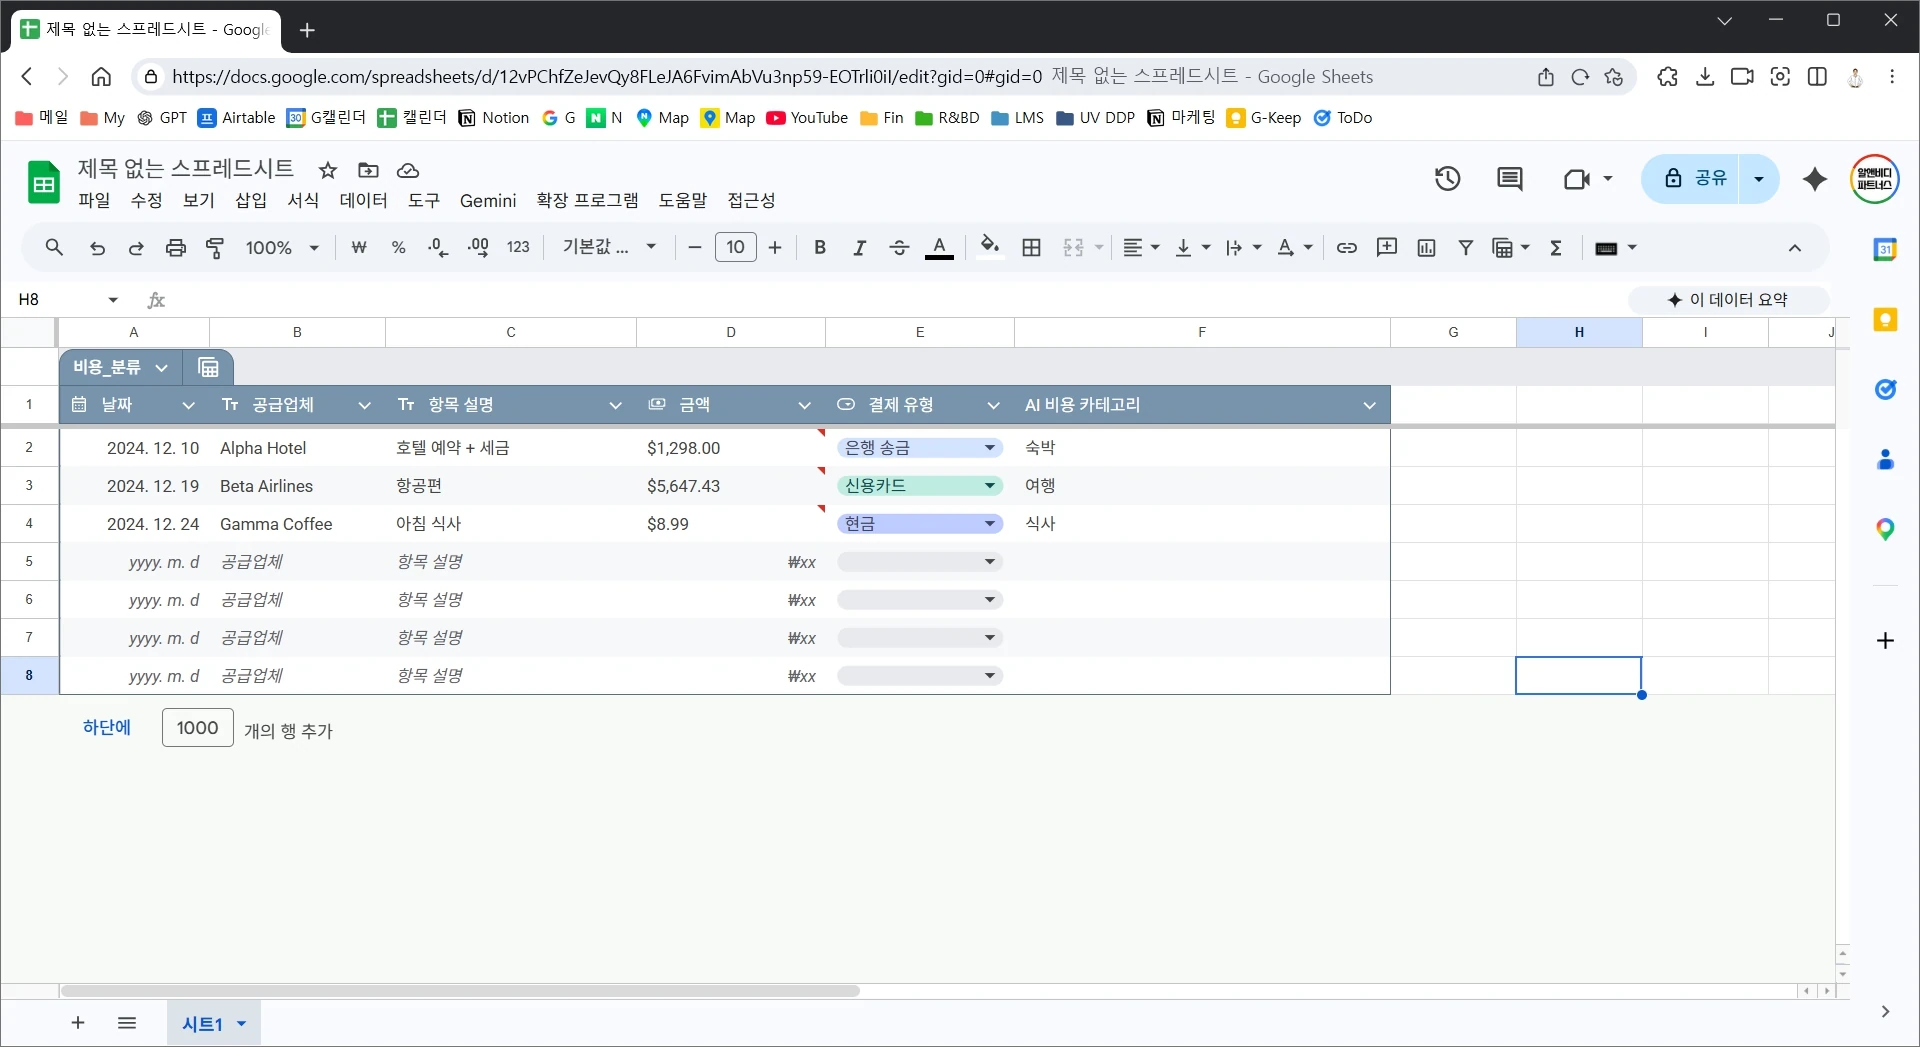
Task: Insert a link
Action: (1347, 248)
